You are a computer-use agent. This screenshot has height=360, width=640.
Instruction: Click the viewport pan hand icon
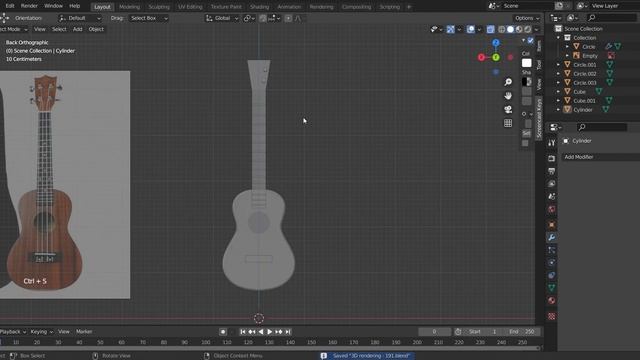click(x=508, y=96)
